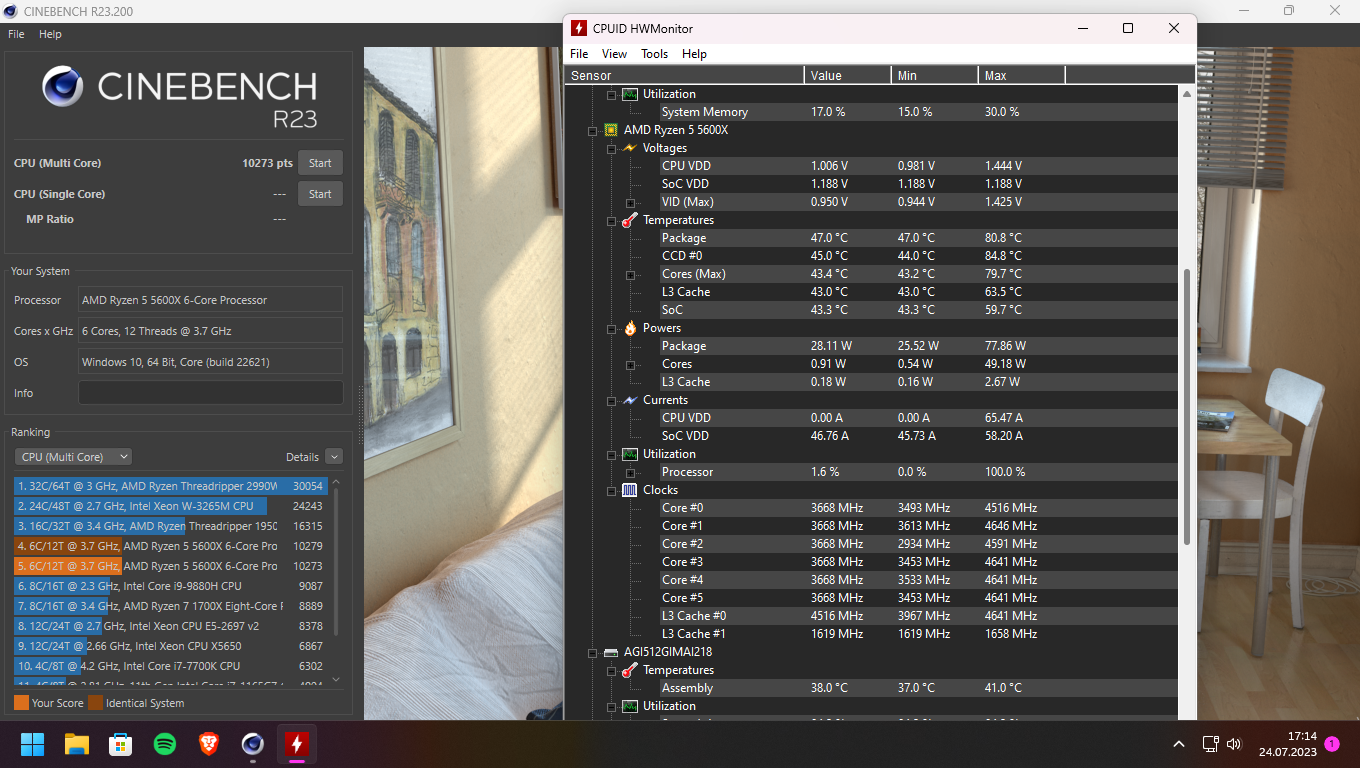Open the network tray icon
Screen dimensions: 1360x768
[1210, 744]
